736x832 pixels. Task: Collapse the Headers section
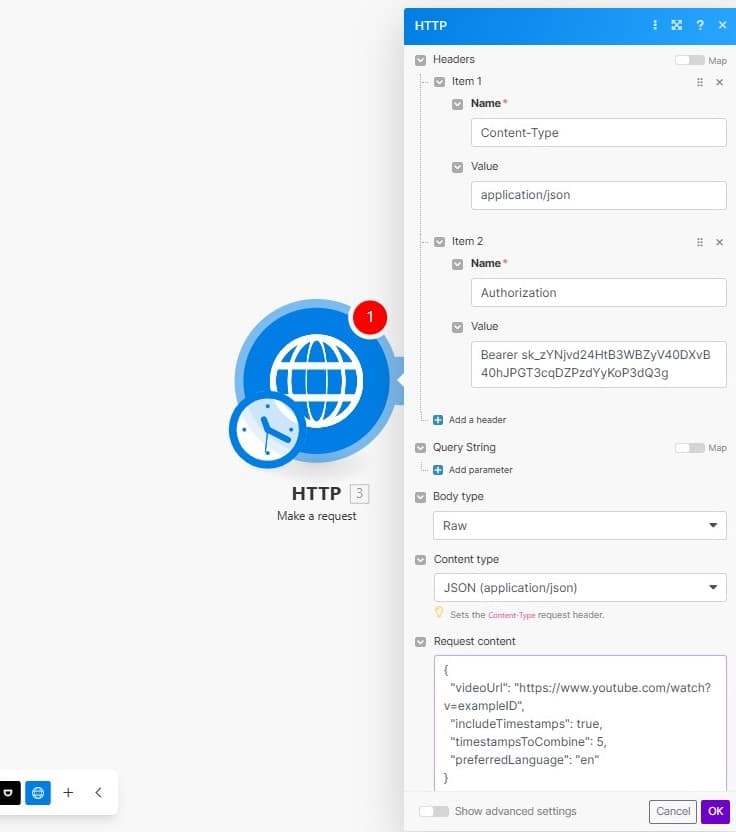tap(420, 60)
